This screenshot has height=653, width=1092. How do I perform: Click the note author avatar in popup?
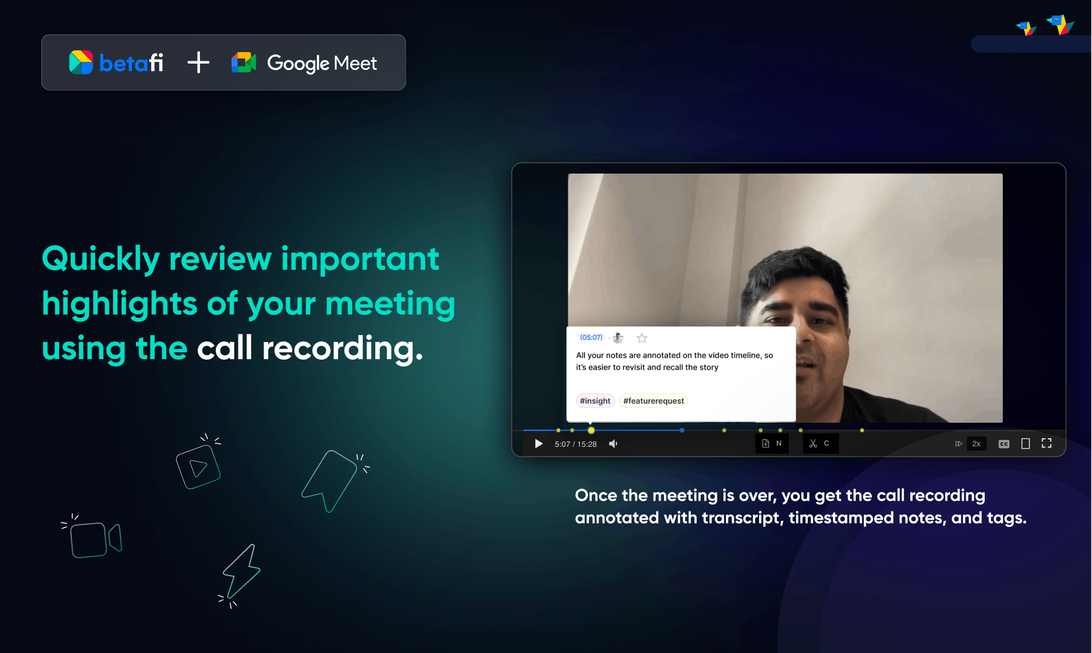pos(618,338)
